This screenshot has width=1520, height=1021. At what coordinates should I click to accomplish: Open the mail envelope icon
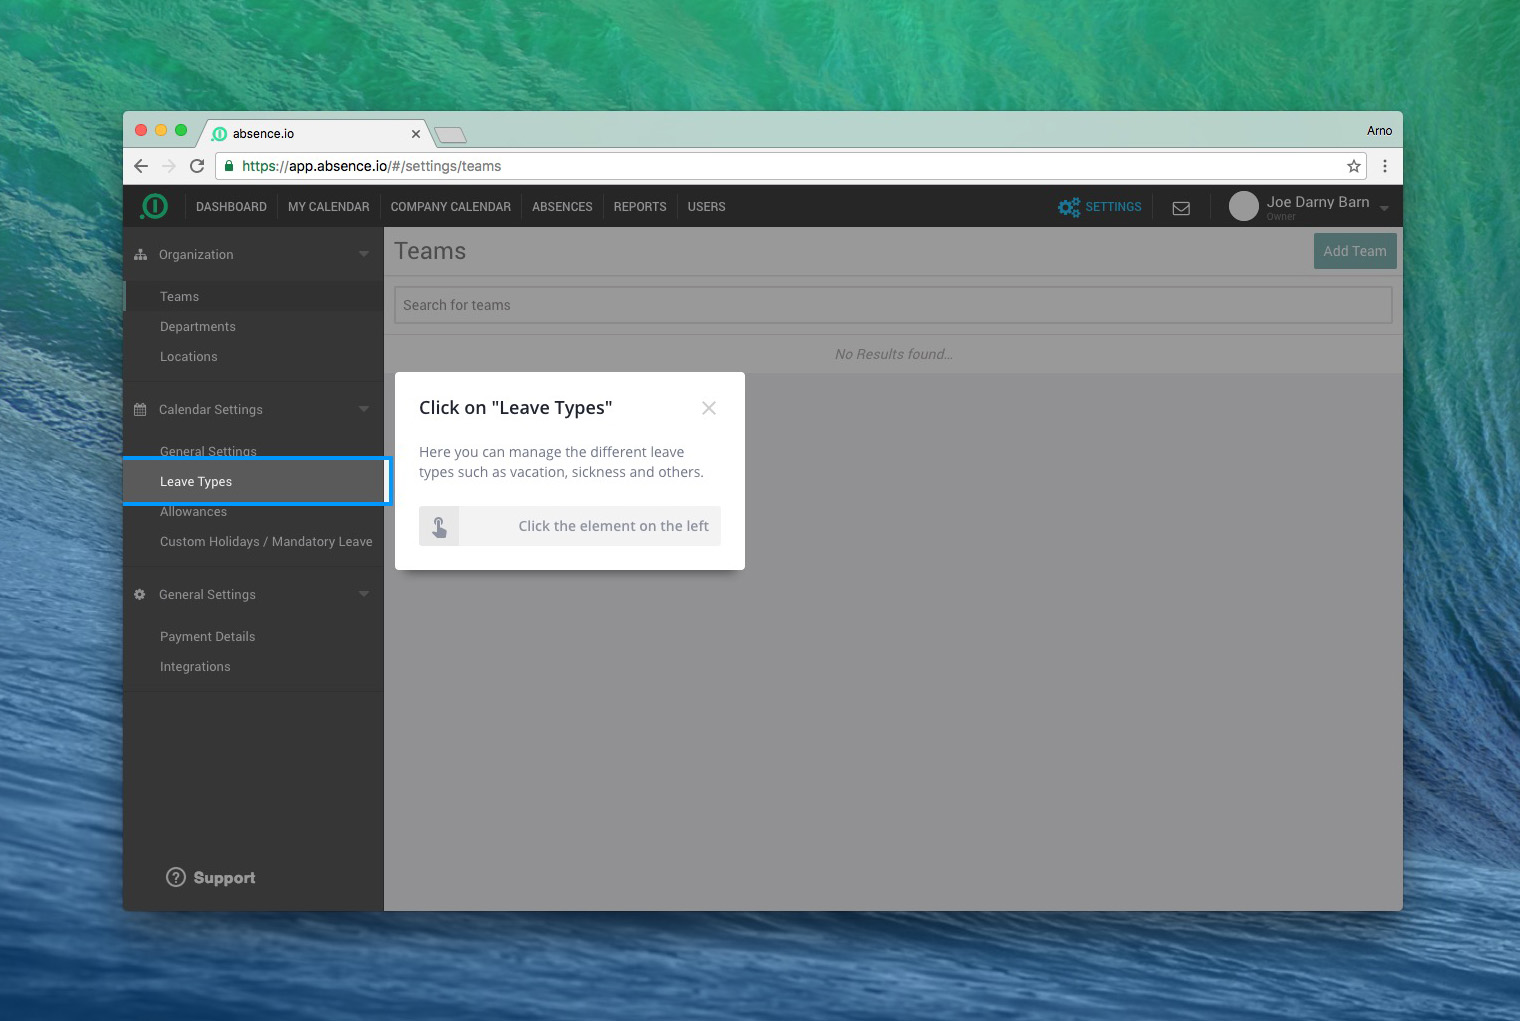pos(1181,208)
